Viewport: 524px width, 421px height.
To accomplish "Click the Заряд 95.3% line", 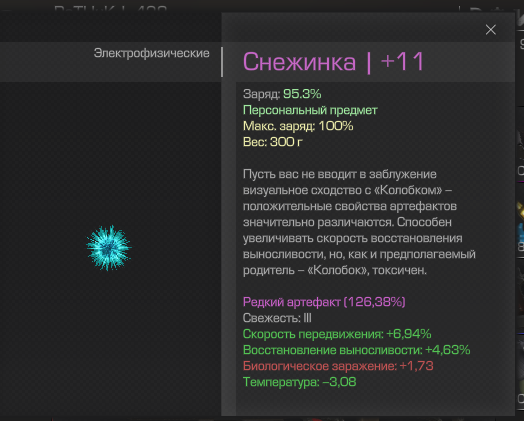I will pos(282,94).
